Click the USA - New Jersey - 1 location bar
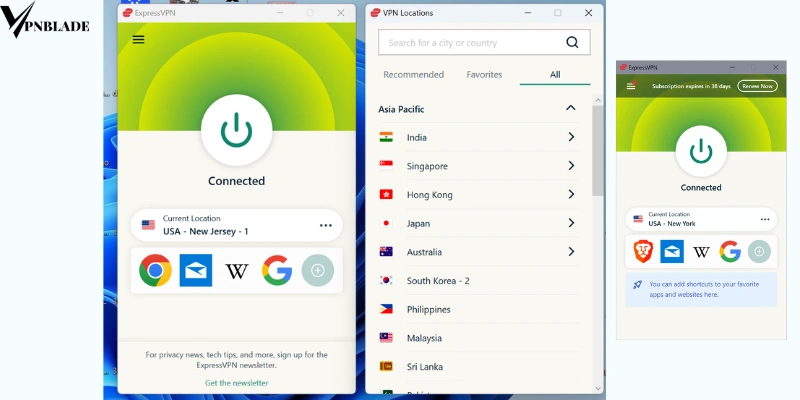 pos(236,225)
